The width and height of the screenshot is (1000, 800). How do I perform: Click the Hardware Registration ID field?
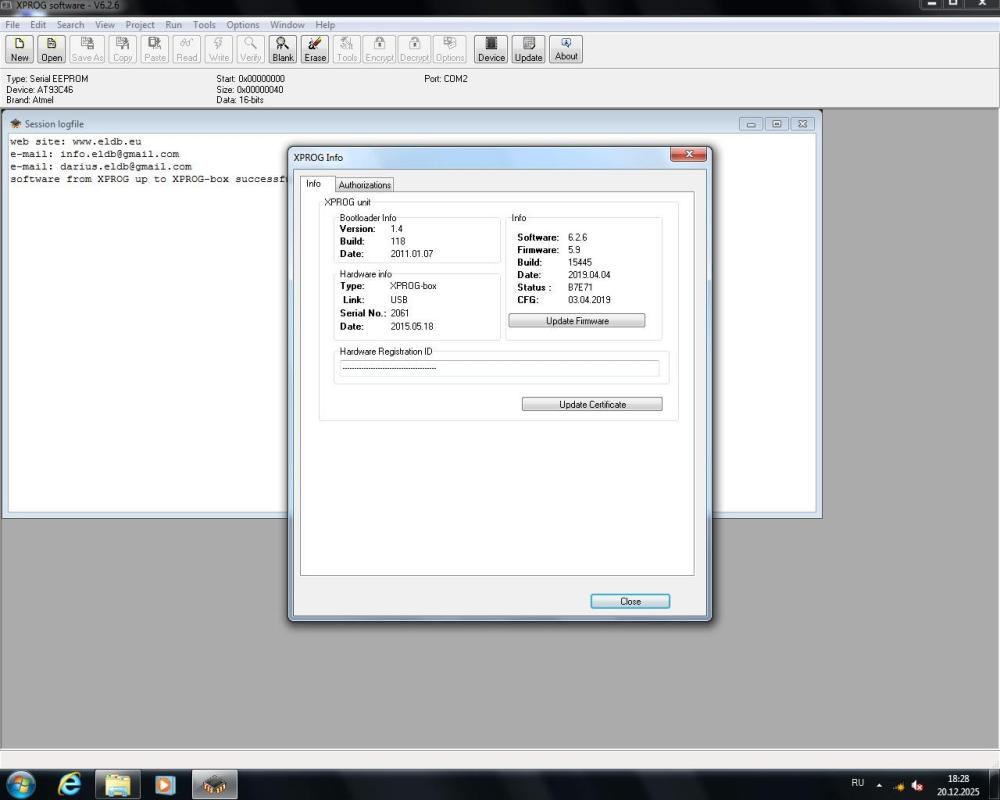[x=499, y=368]
